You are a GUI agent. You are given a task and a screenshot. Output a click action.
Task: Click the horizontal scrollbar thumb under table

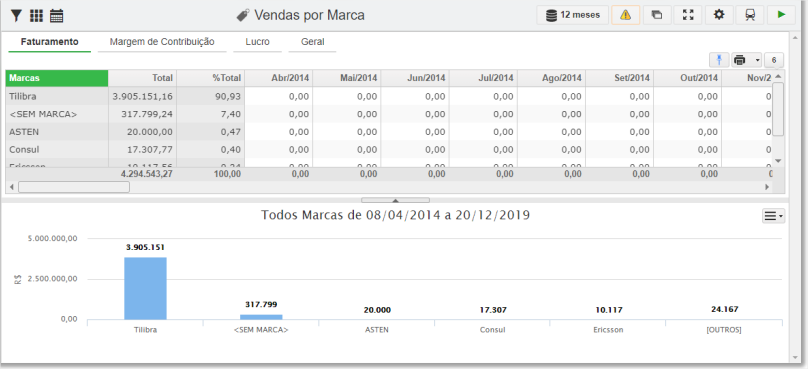[x=74, y=187]
